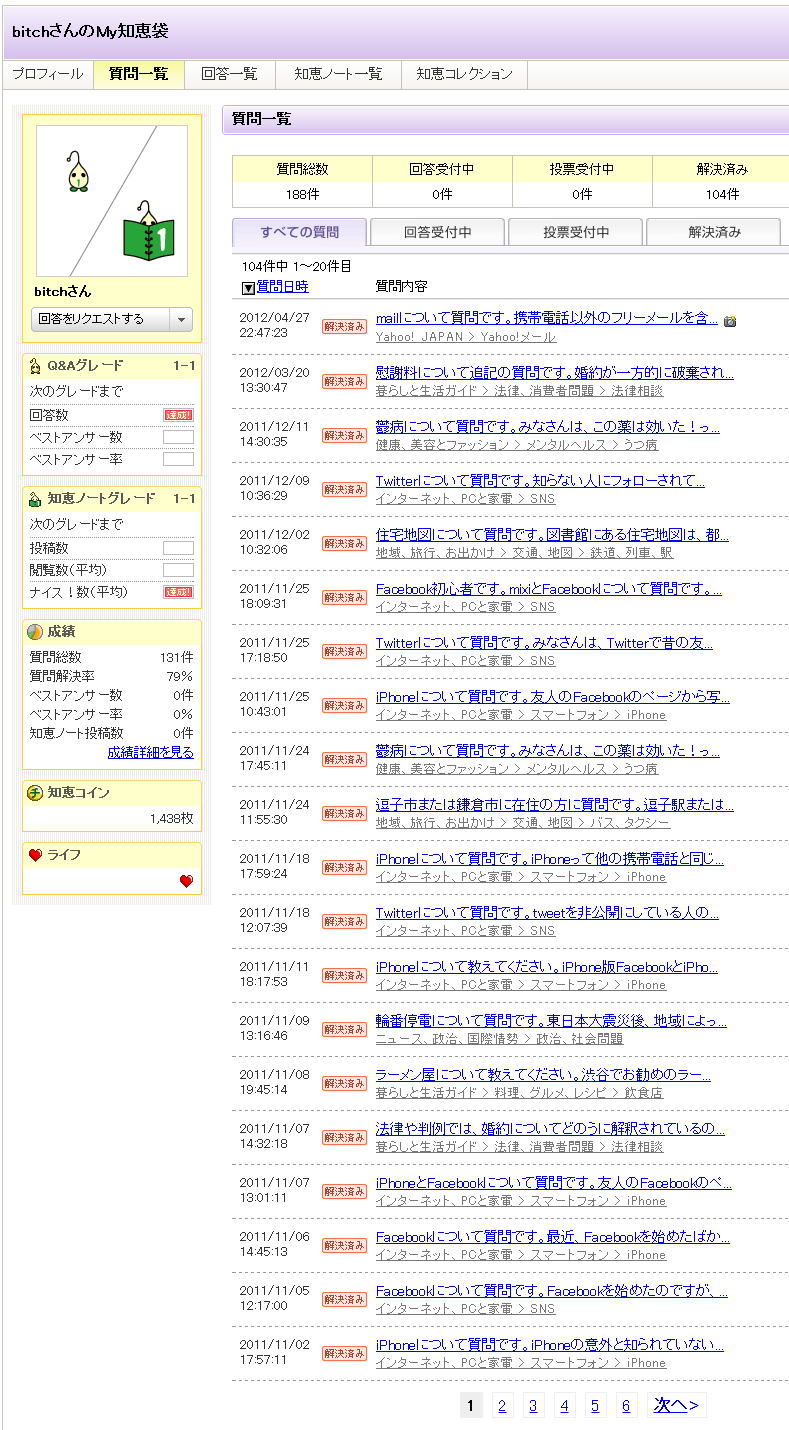Click 解決済み badge on the 2012/04/27 question
789x1430 pixels.
pyautogui.click(x=344, y=327)
